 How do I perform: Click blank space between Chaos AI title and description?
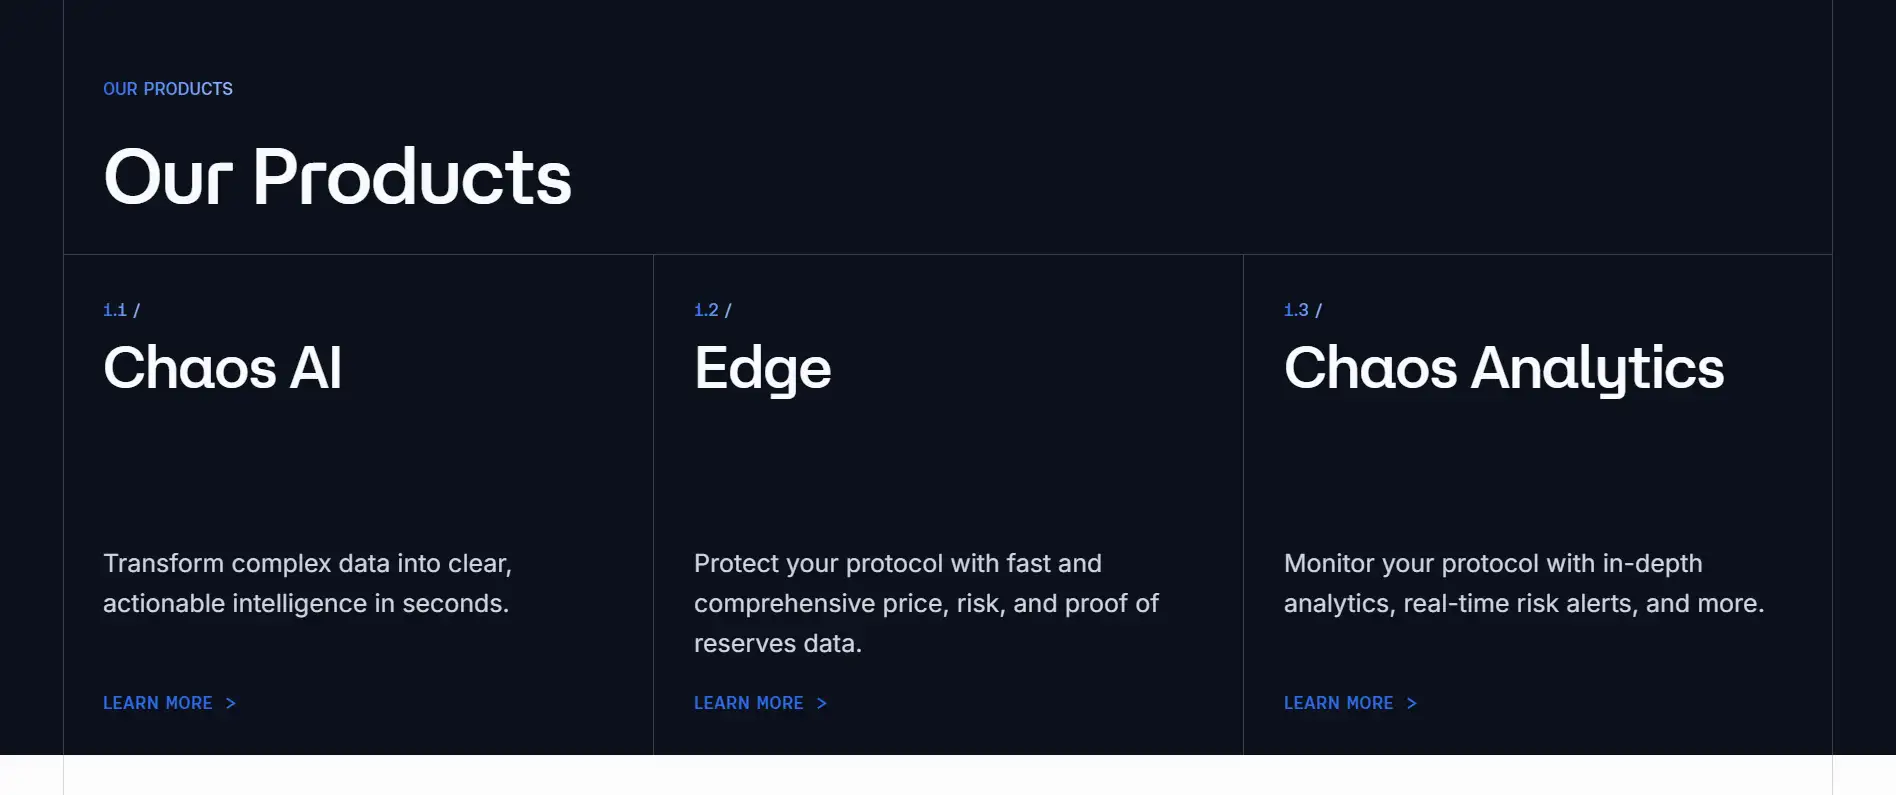(x=358, y=470)
